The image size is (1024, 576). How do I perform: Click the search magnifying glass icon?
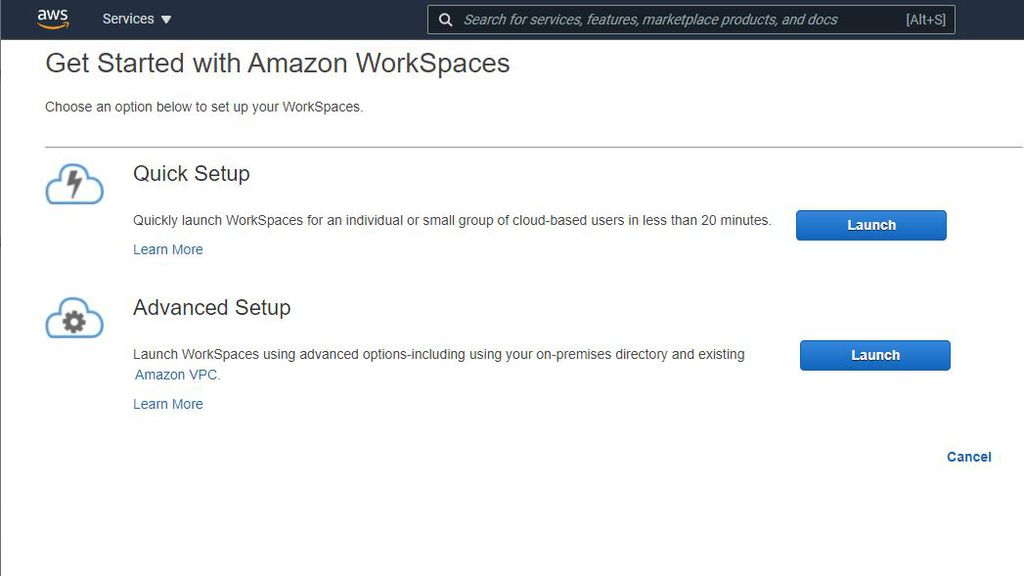[445, 19]
